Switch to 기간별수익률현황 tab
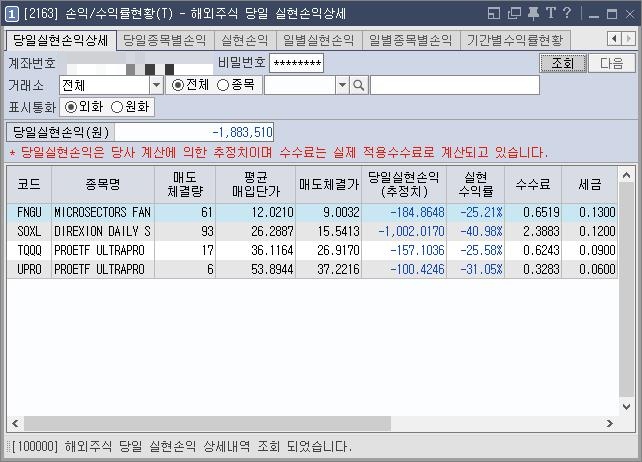The image size is (642, 462). click(515, 40)
